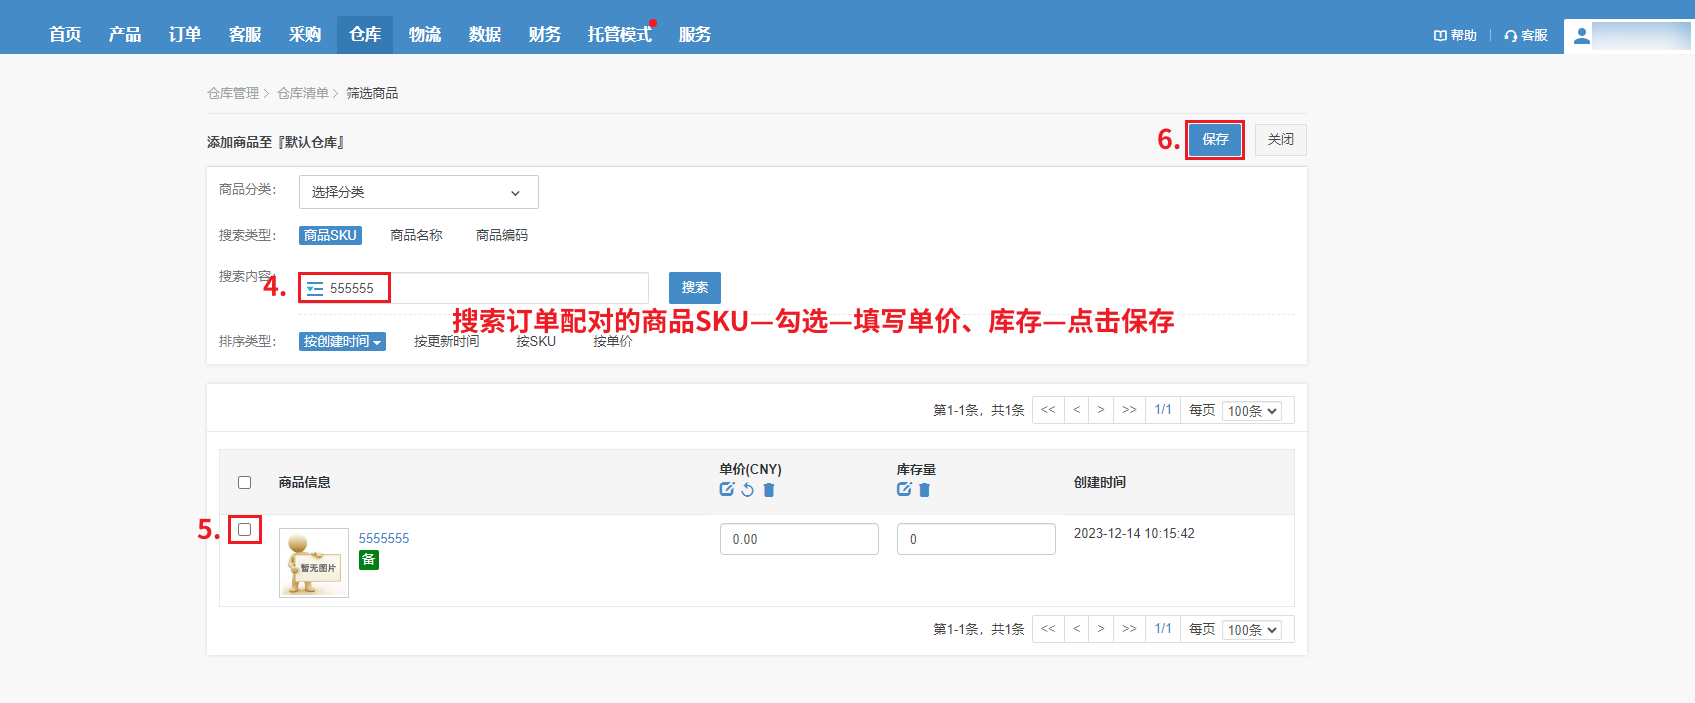Open the top-bar 客服 menu beside 订单
1695x703 pixels.
pyautogui.click(x=245, y=35)
